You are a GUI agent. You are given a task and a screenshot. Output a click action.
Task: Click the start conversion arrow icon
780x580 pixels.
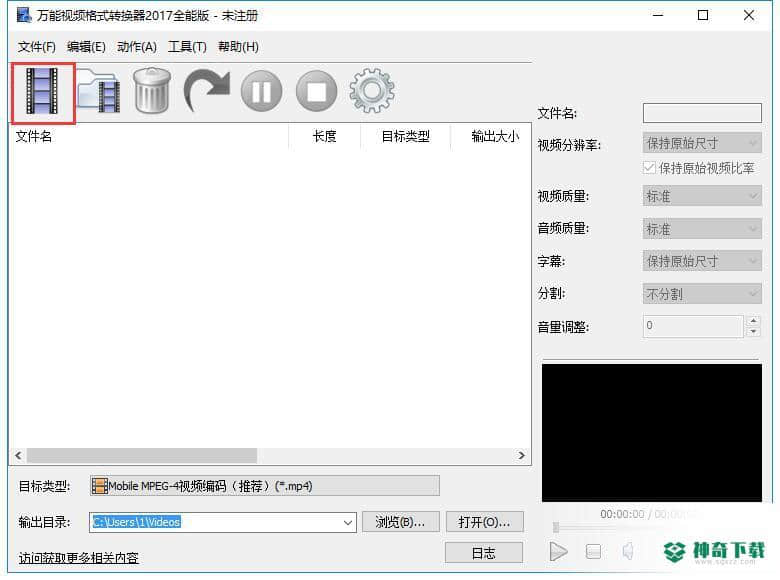coord(207,91)
